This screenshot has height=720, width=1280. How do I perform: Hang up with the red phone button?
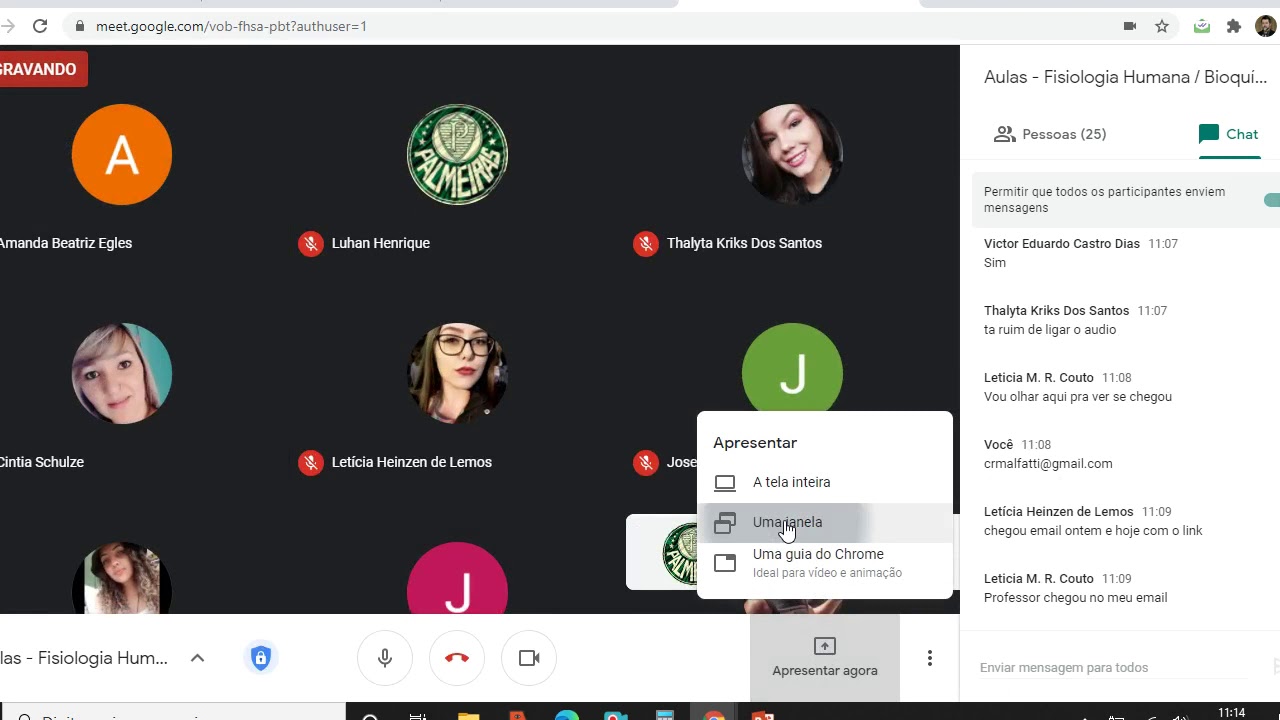[457, 658]
